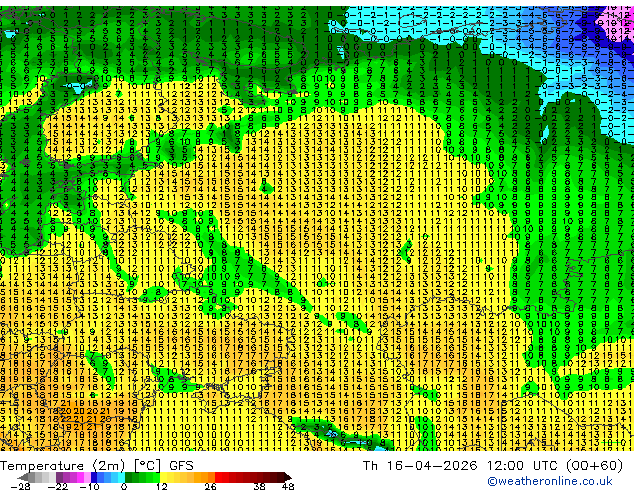
Task: Open the weatheronline.co.uk copyright link
Action: coord(549,481)
